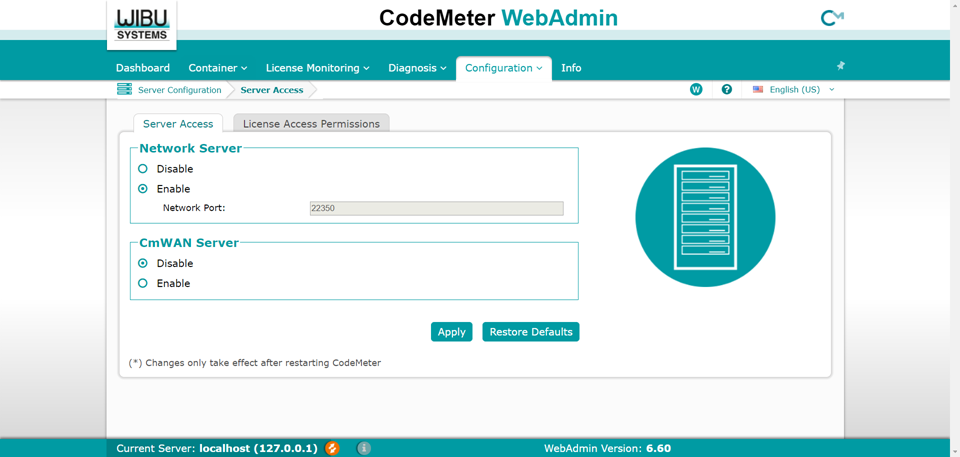Click the Restore Defaults button
Image resolution: width=960 pixels, height=457 pixels.
tap(530, 332)
